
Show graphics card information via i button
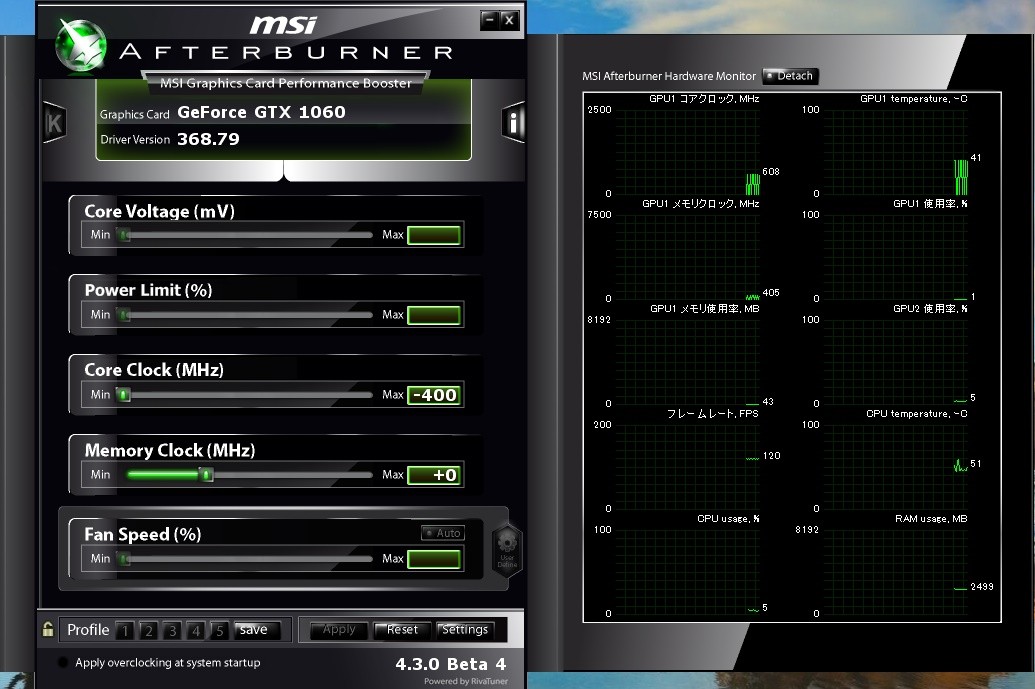(514, 122)
